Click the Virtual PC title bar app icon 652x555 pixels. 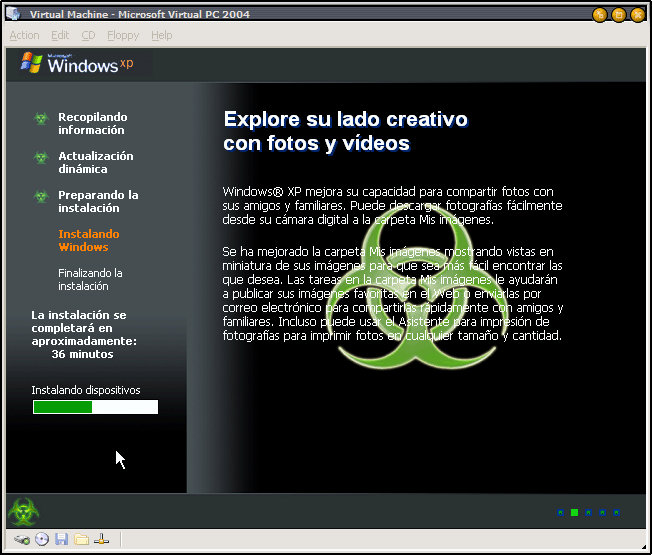(x=13, y=14)
